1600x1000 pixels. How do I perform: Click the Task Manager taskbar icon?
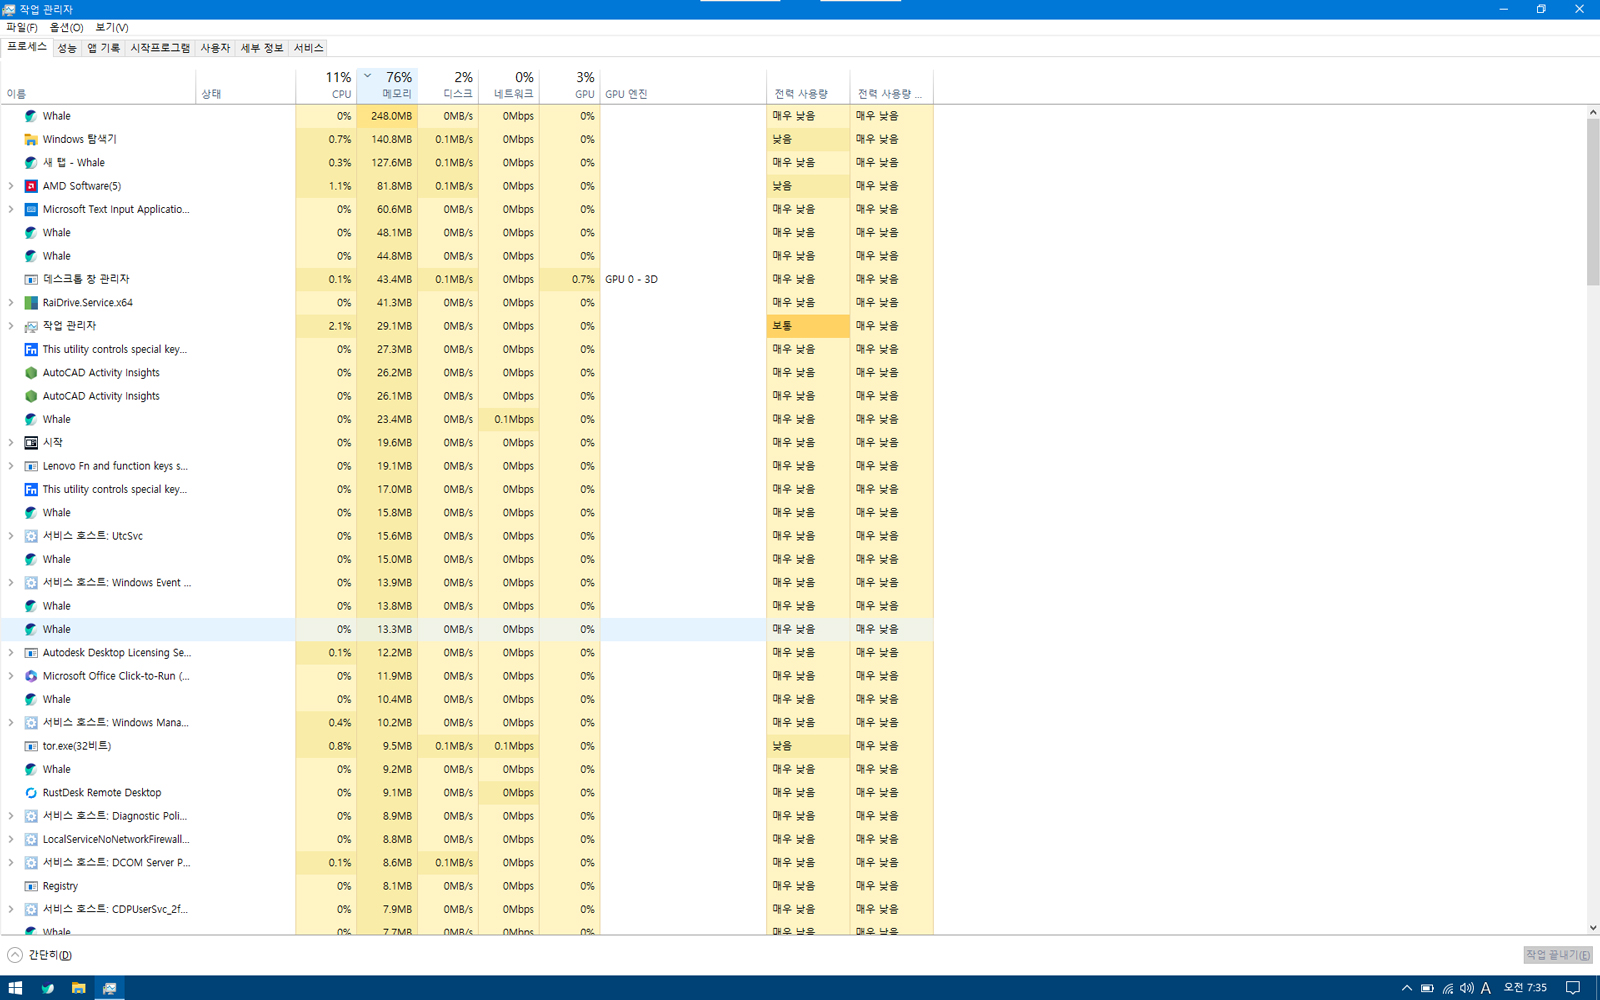109,988
